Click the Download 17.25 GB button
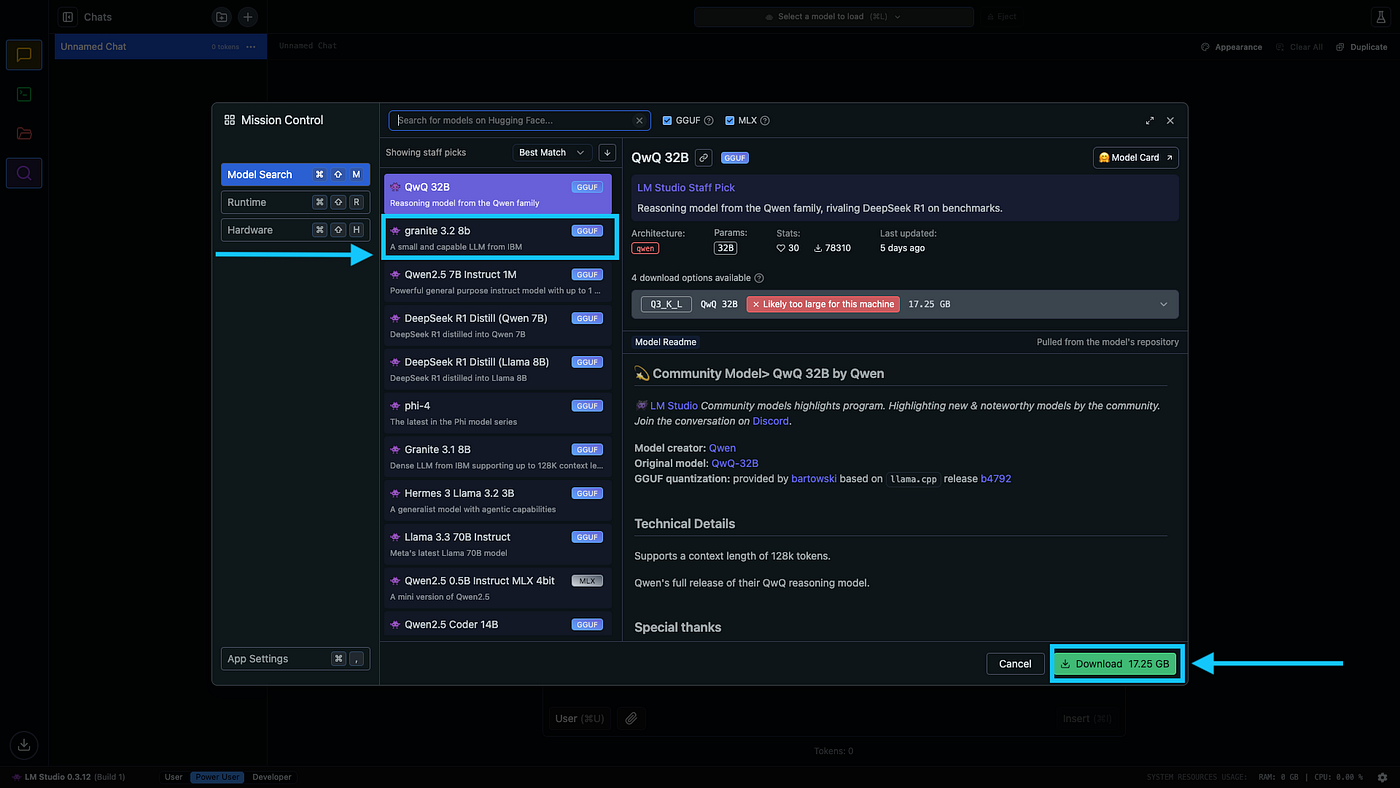Screen dimensions: 1400x788 pos(1115,664)
